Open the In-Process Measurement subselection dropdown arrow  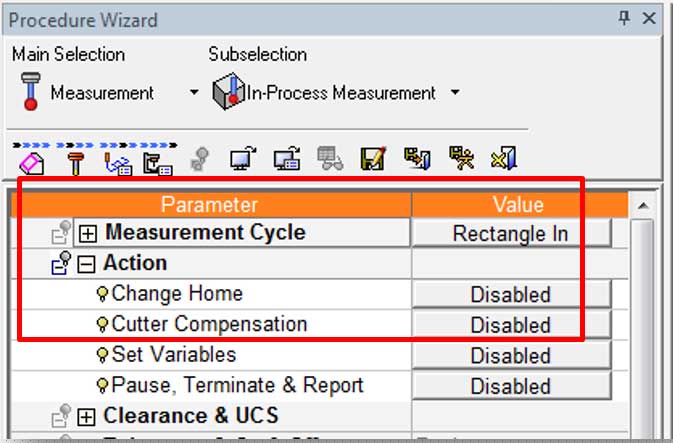point(455,93)
